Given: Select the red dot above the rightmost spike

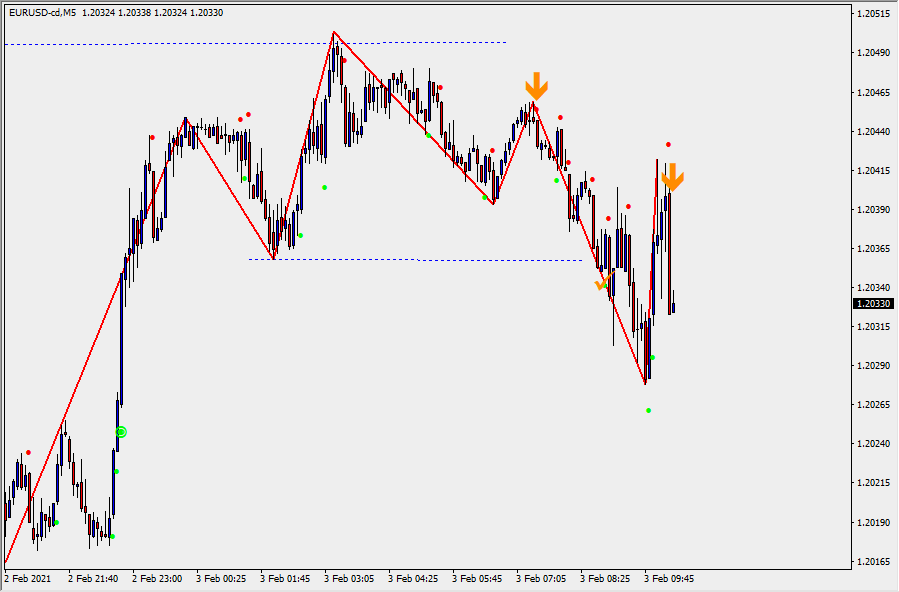Looking at the screenshot, I should click(x=668, y=145).
